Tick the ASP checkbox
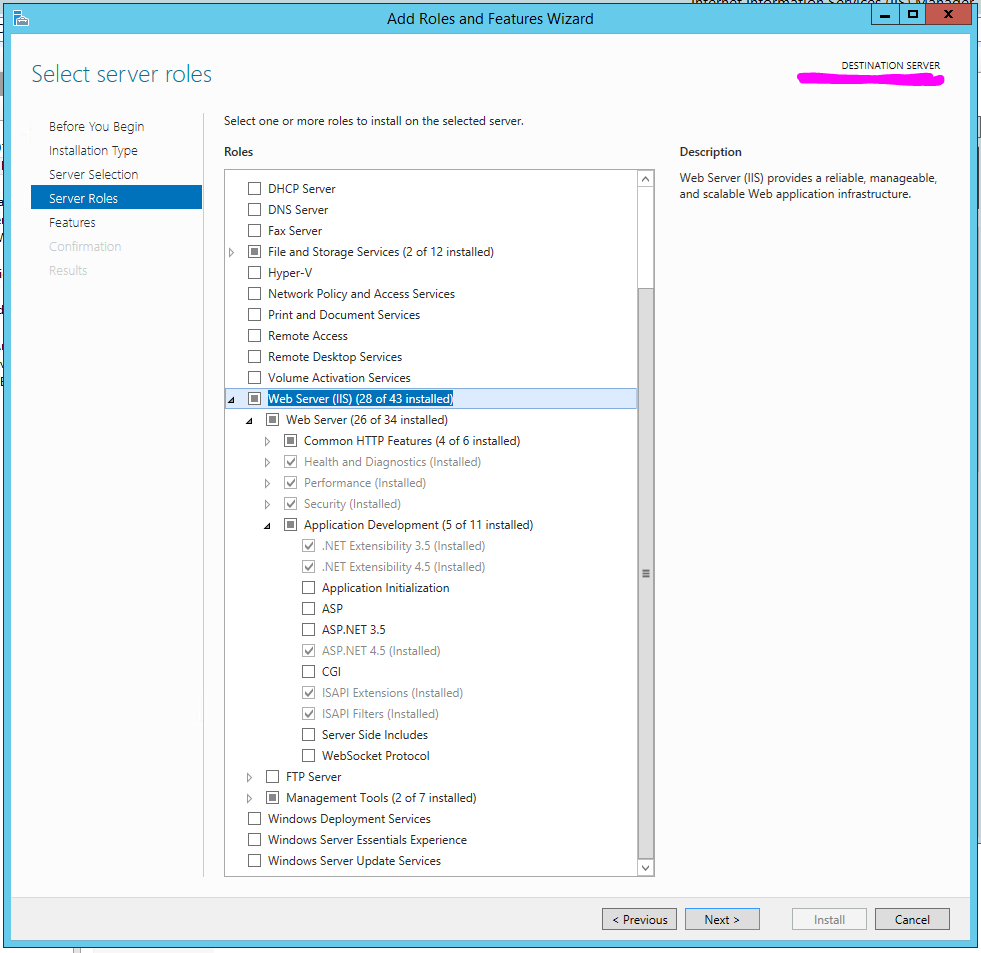 (308, 608)
